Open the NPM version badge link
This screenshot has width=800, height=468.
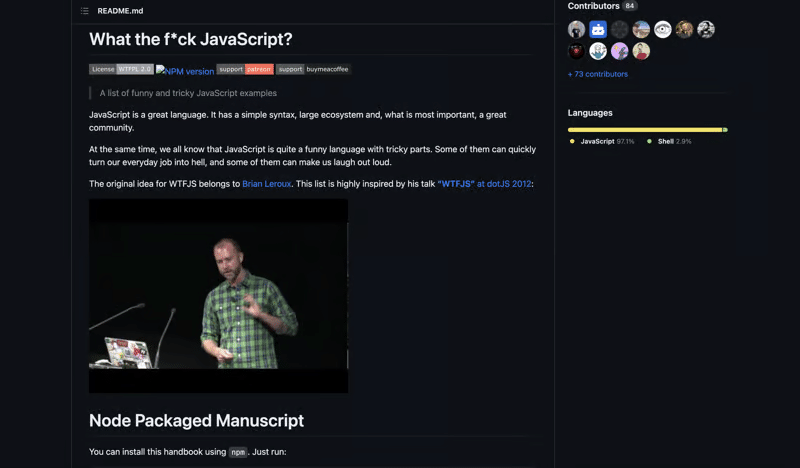pyautogui.click(x=185, y=71)
